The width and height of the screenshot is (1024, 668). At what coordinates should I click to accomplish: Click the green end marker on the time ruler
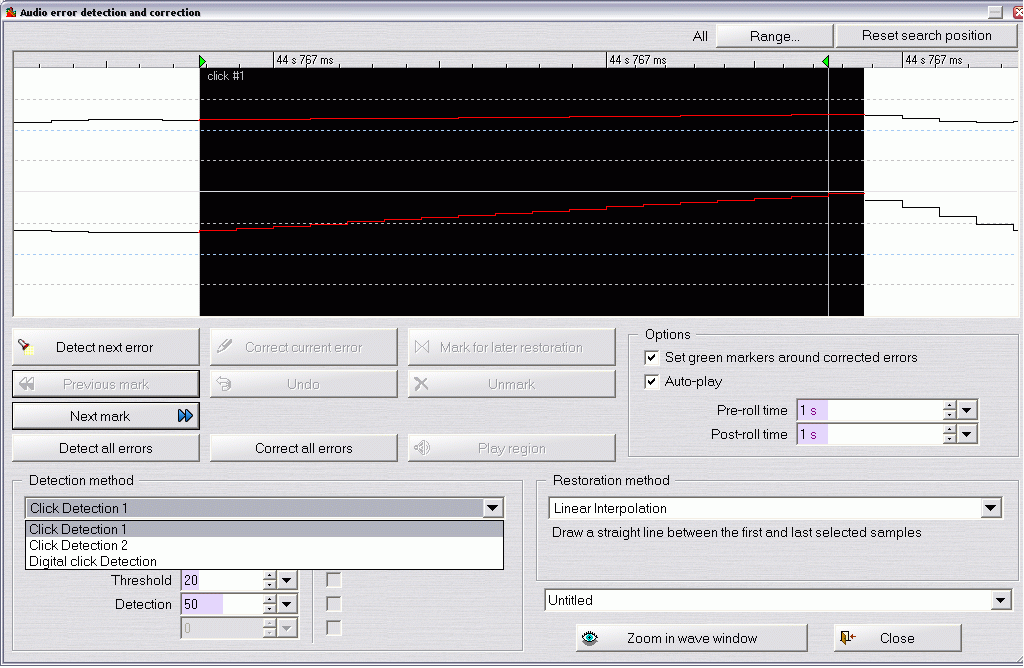click(x=825, y=61)
